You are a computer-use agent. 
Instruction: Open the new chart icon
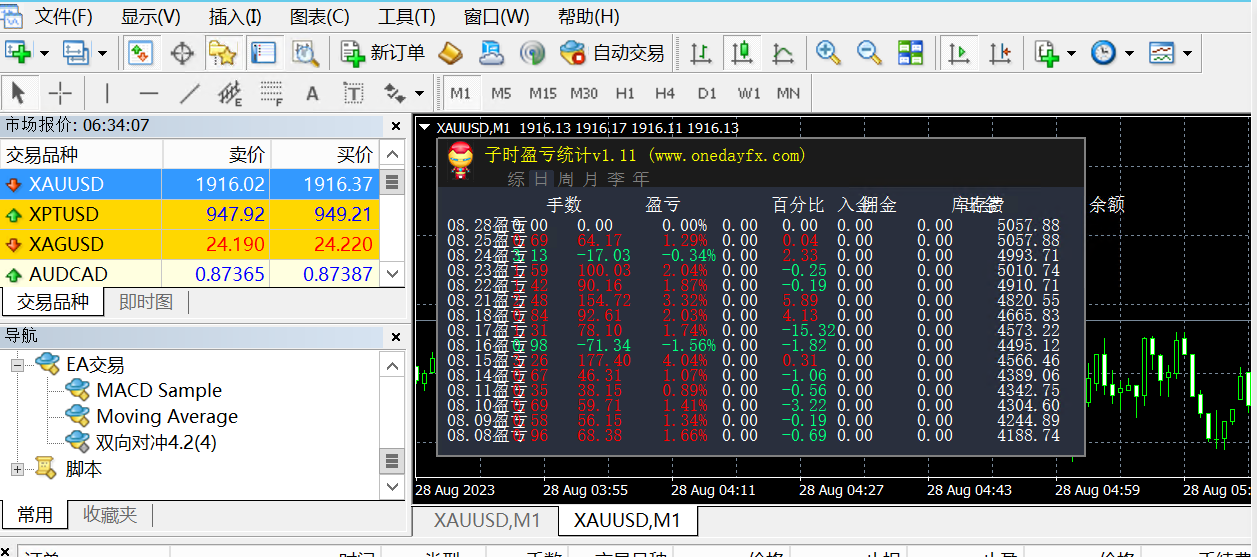coord(19,53)
